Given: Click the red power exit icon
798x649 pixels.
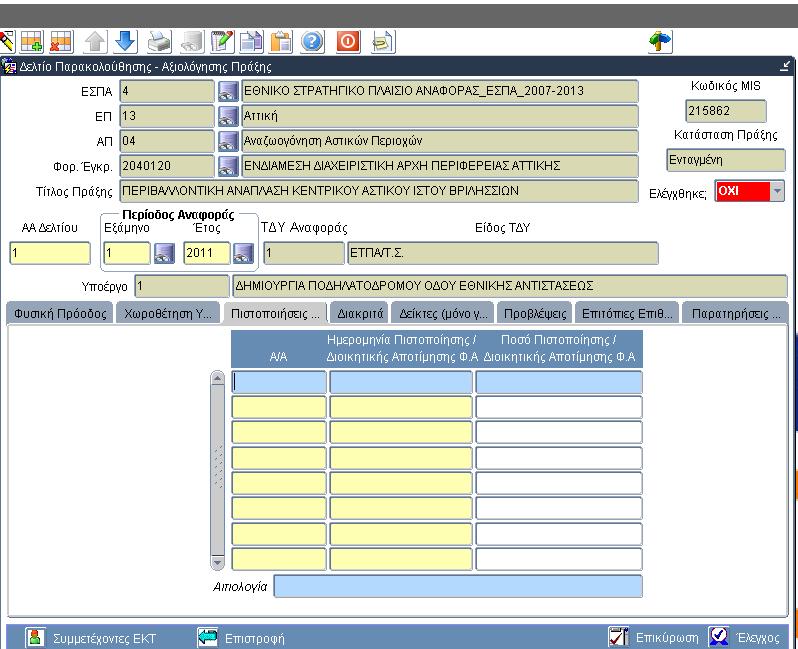Looking at the screenshot, I should point(348,41).
